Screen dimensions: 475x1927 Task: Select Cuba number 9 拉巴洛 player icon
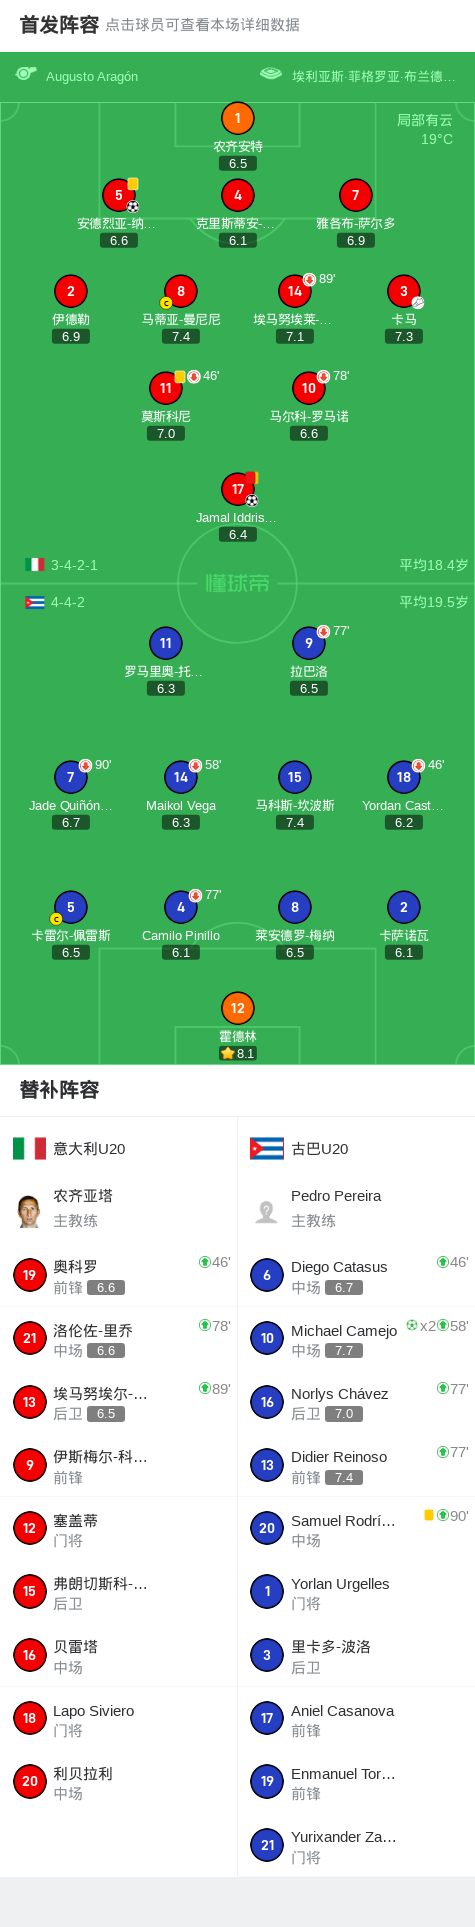[309, 643]
